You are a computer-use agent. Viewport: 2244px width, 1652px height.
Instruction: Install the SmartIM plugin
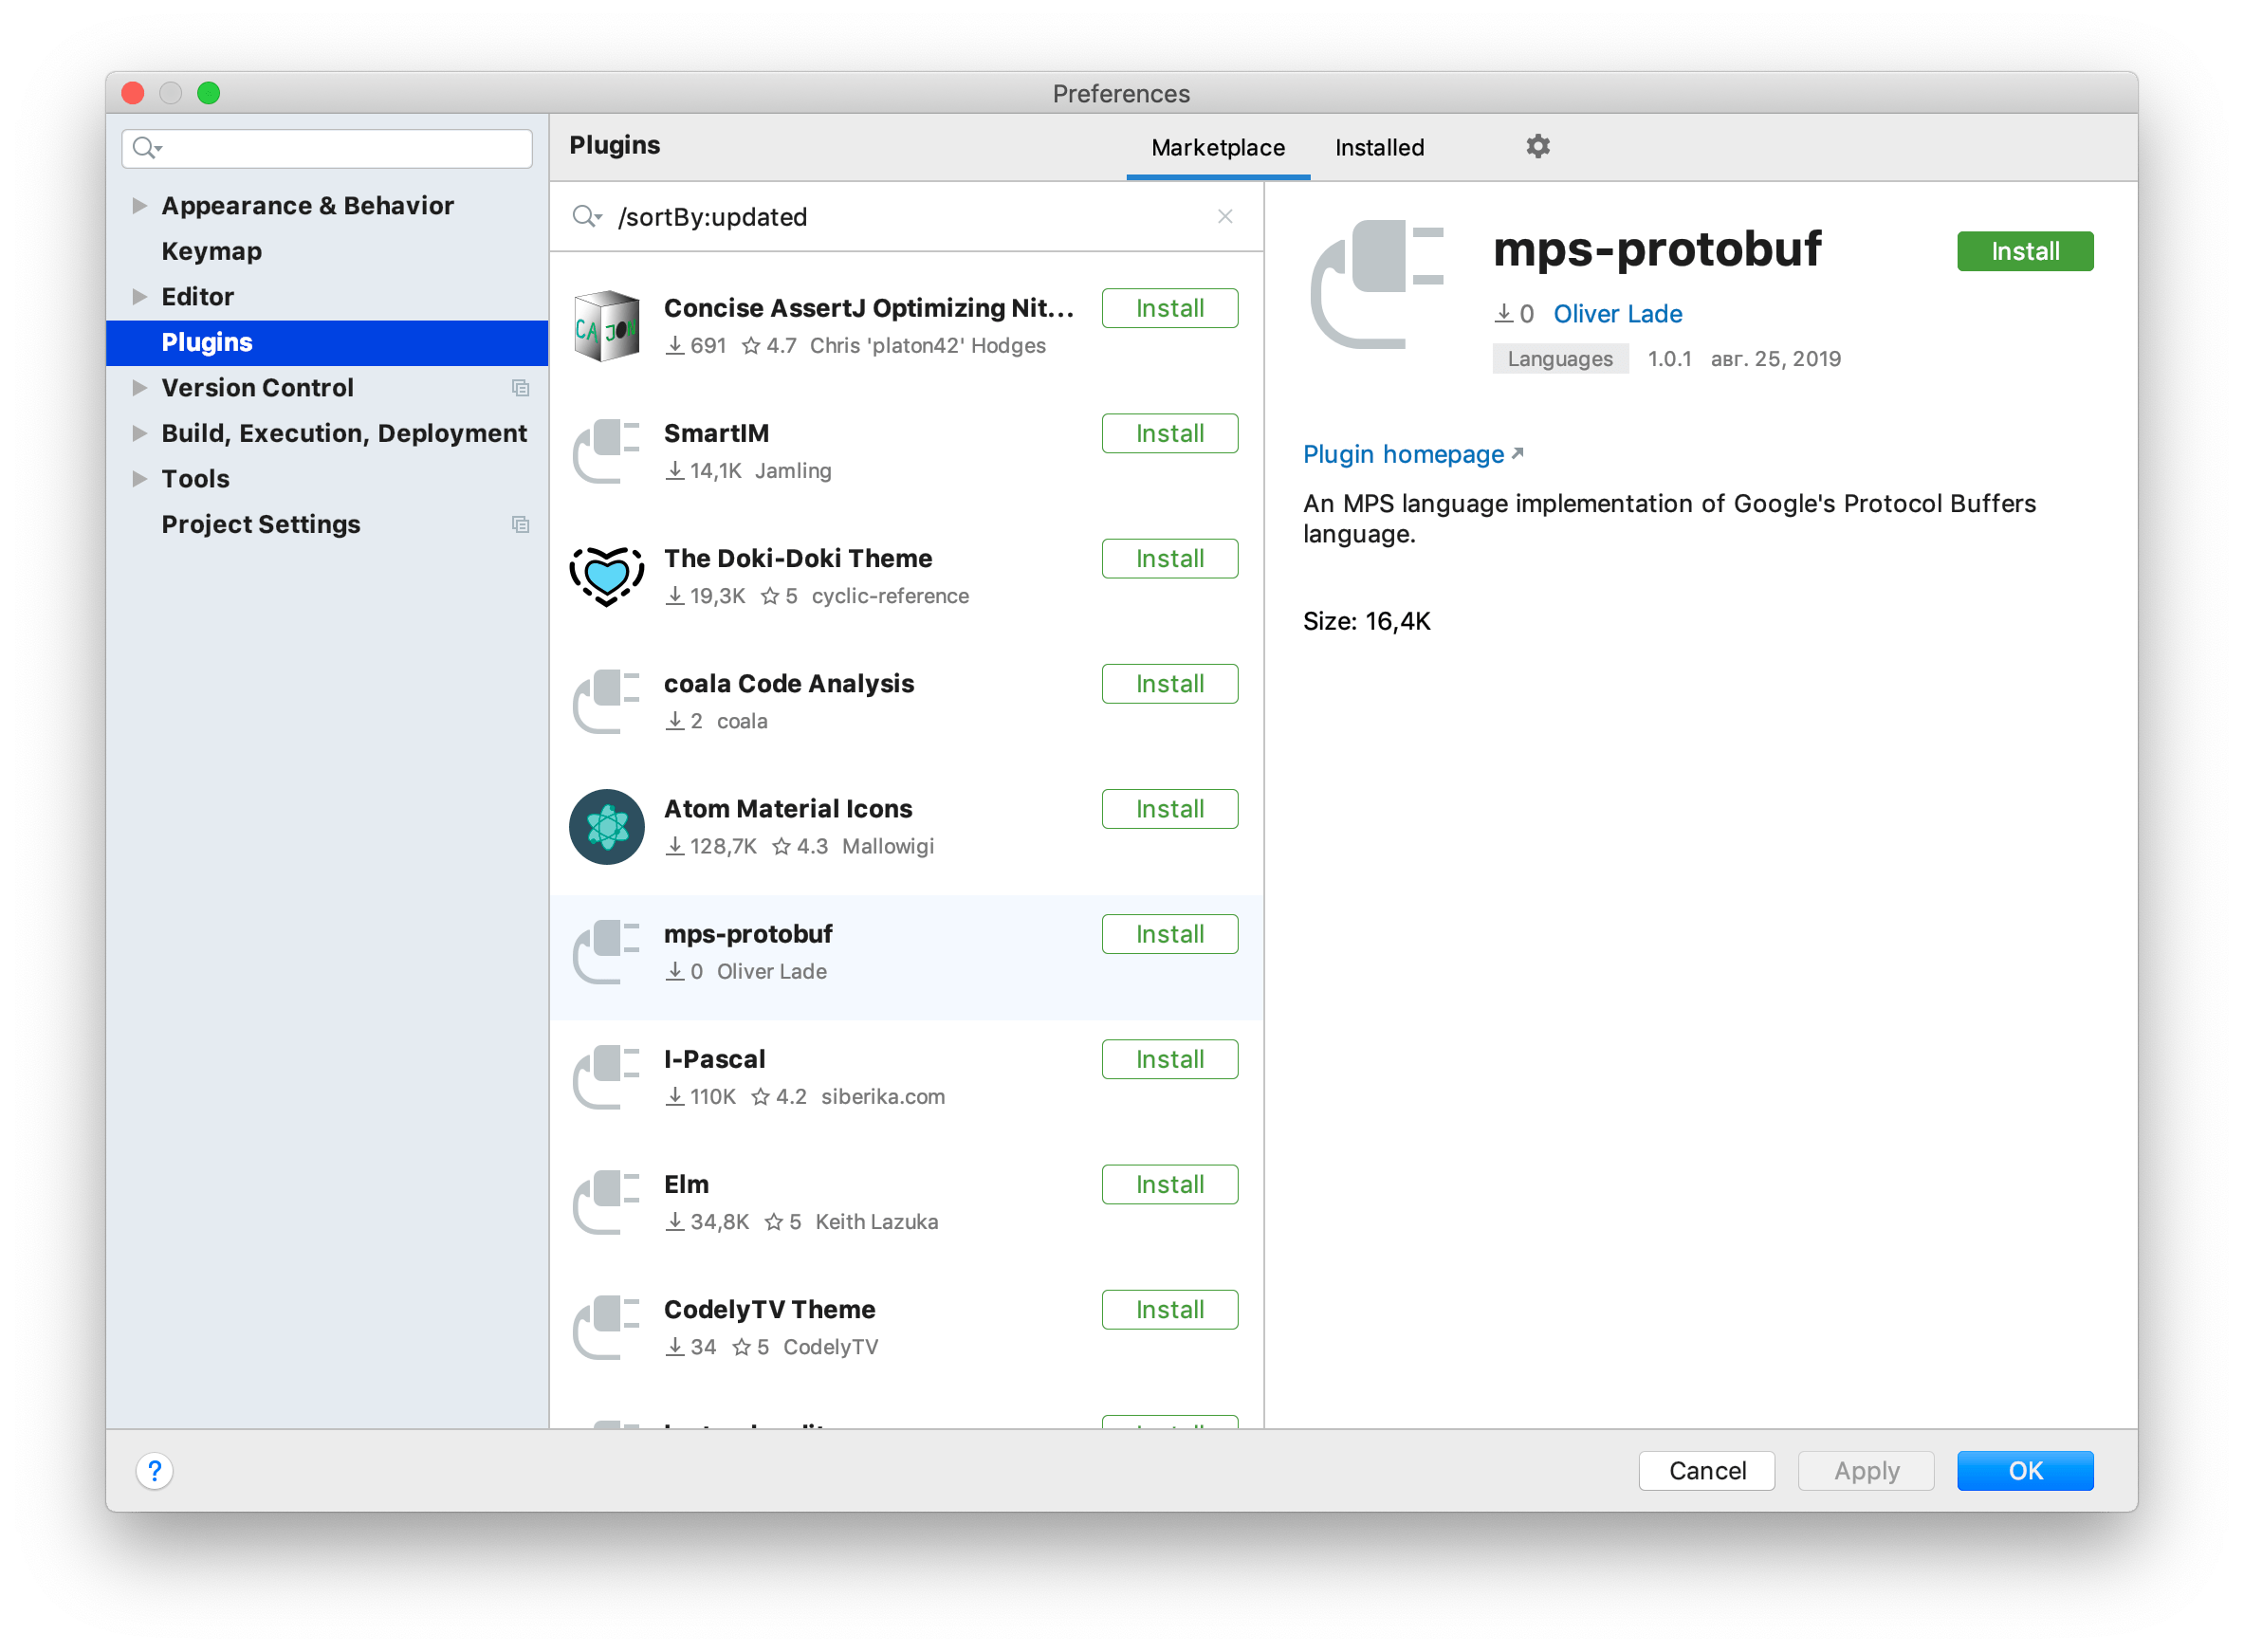(x=1169, y=433)
